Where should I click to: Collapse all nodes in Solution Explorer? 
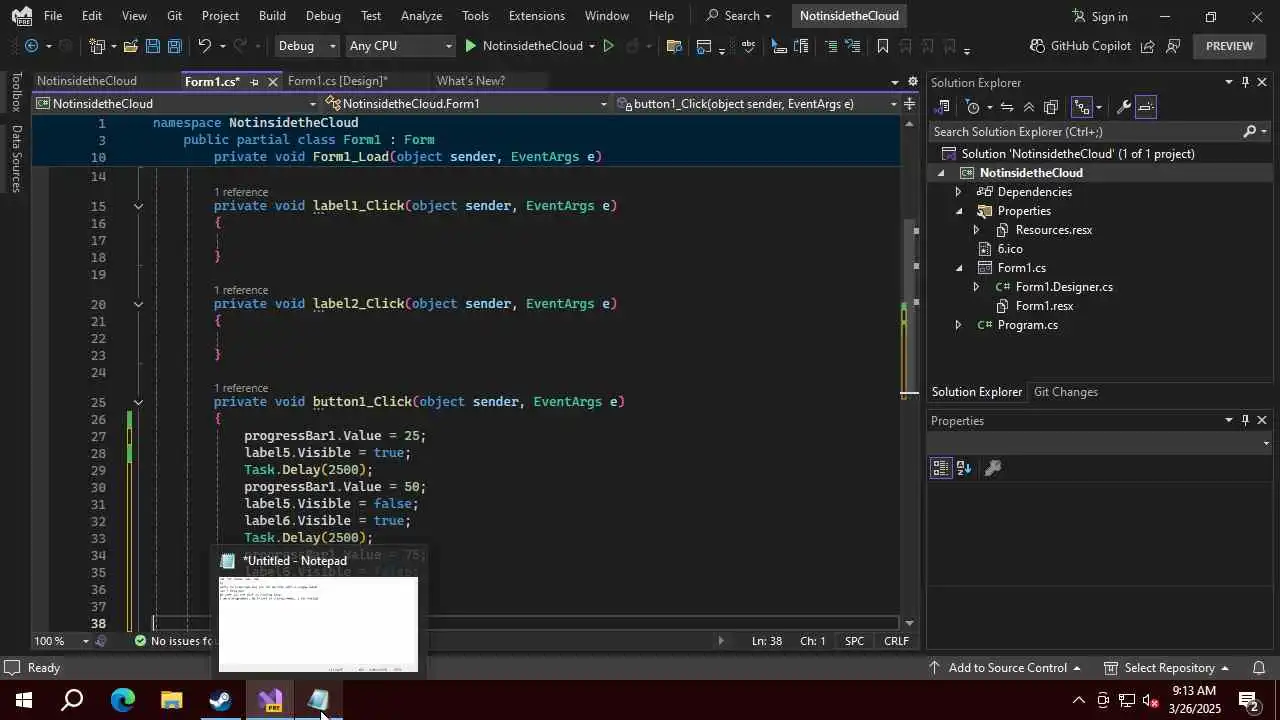coord(1028,107)
